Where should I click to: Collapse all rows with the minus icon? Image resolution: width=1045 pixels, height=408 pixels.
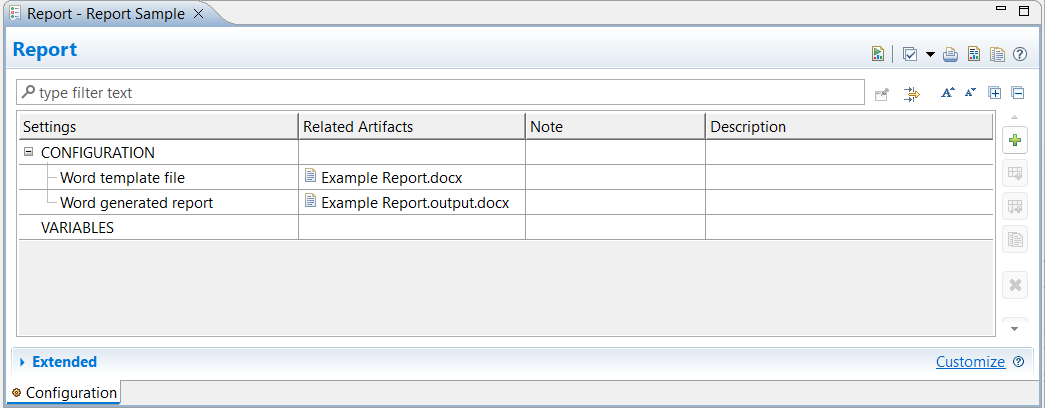click(1018, 93)
